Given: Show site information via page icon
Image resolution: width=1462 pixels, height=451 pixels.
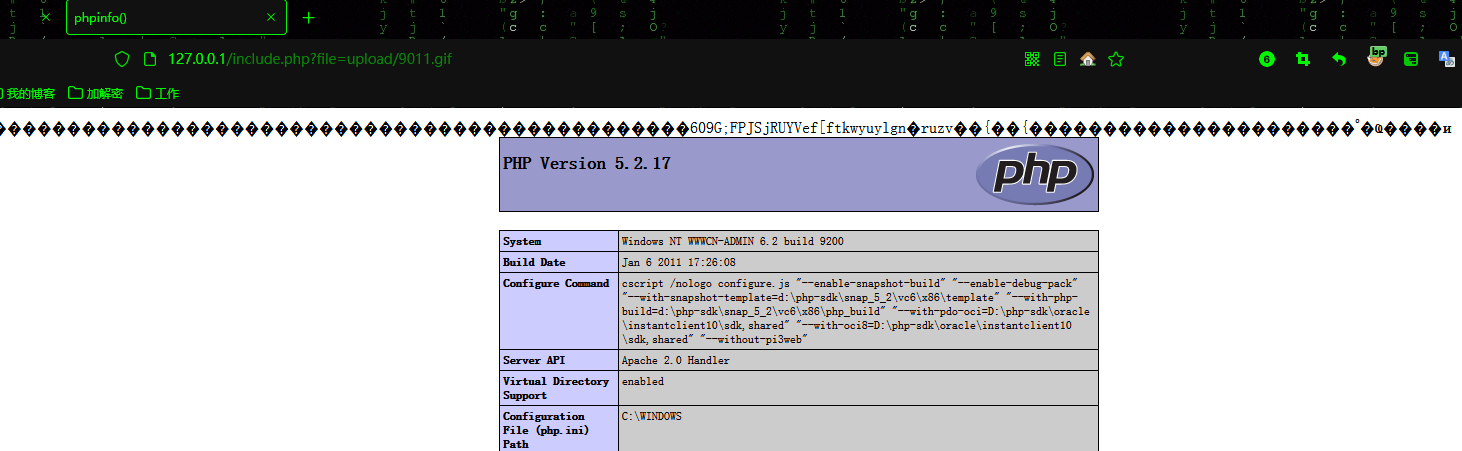Looking at the screenshot, I should click(x=150, y=59).
